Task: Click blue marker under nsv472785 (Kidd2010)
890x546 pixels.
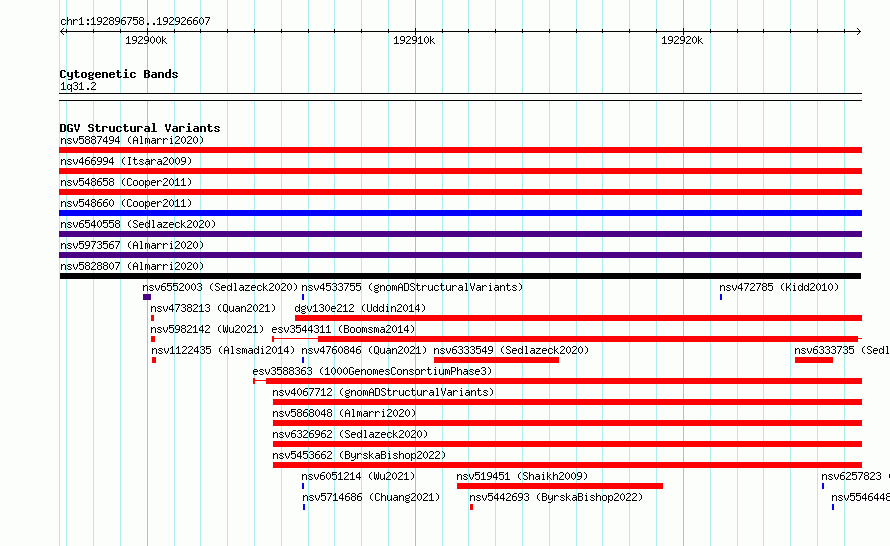Action: tap(721, 297)
